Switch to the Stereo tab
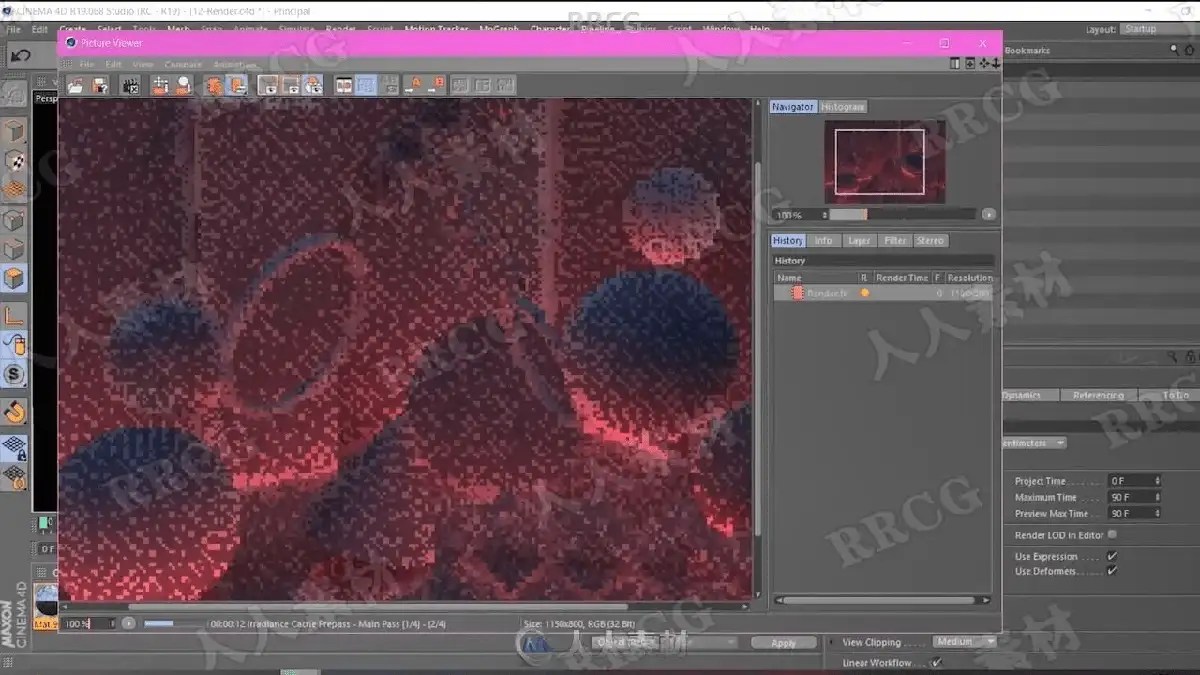Image resolution: width=1200 pixels, height=675 pixels. click(930, 241)
